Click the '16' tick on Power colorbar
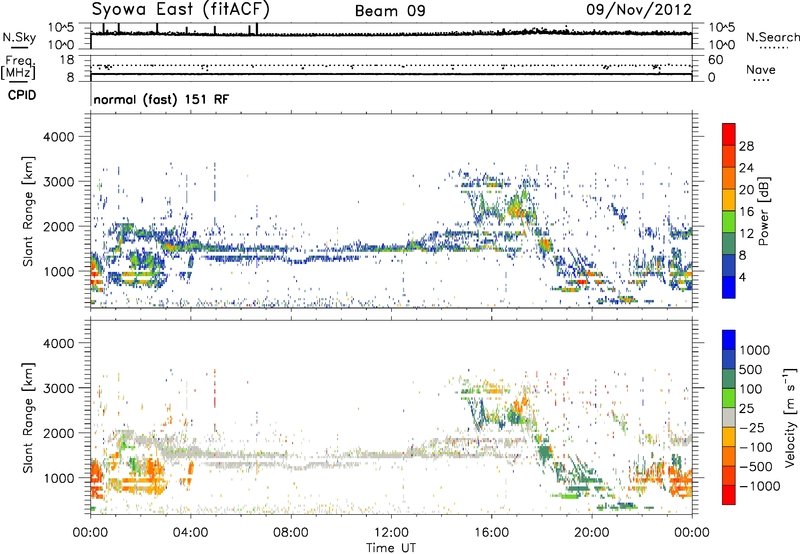This screenshot has height=554, width=800. (x=746, y=212)
